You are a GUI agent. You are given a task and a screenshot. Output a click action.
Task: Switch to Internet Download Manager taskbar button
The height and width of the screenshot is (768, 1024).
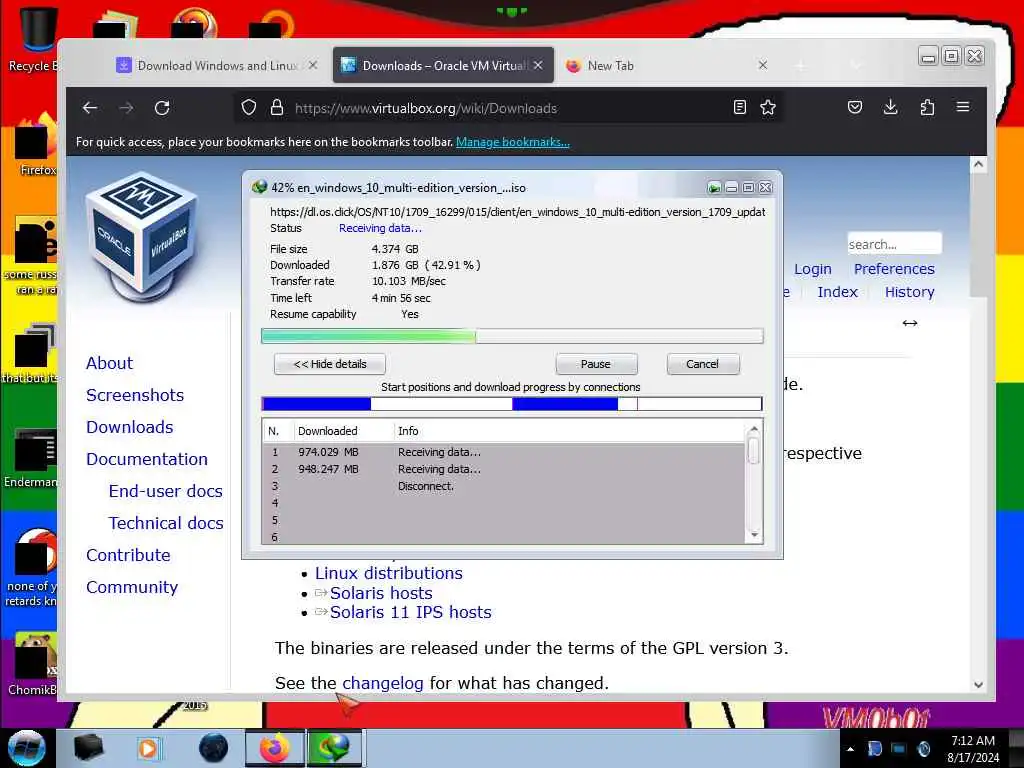tap(334, 748)
